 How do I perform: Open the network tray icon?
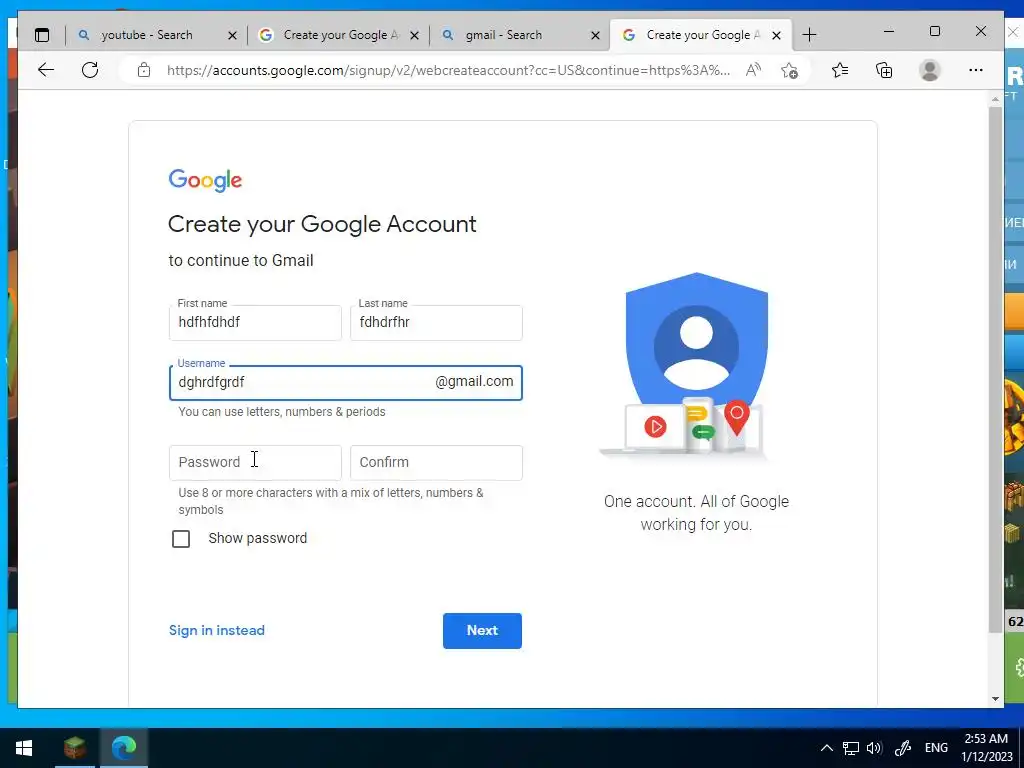(x=850, y=748)
